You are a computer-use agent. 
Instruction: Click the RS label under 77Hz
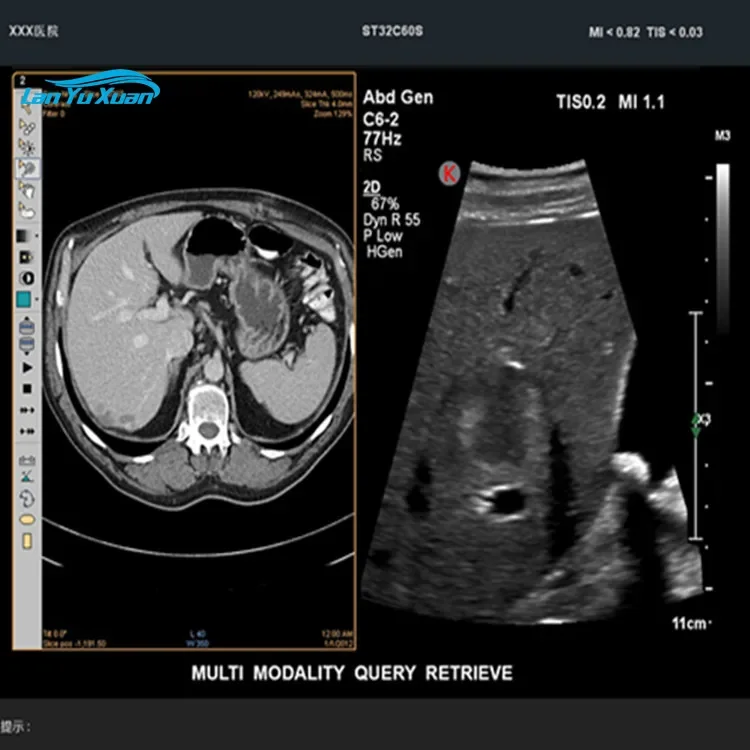[373, 155]
